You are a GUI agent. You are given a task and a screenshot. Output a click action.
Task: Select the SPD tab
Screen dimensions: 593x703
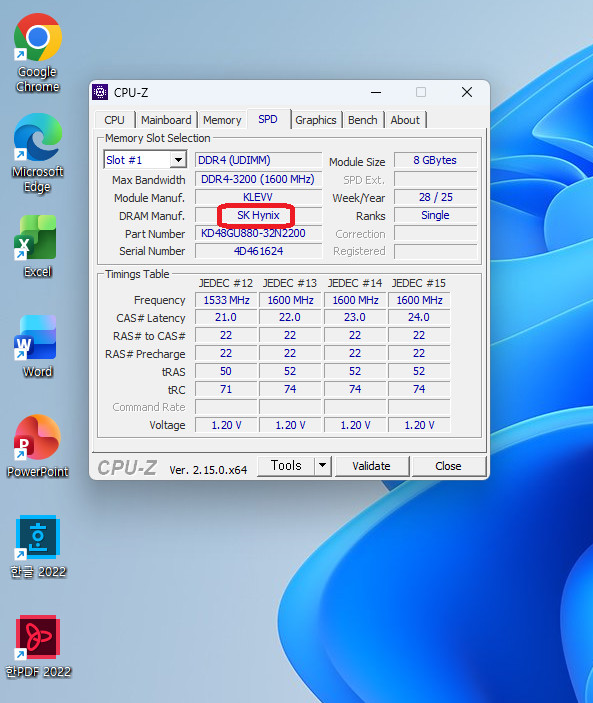[x=268, y=119]
